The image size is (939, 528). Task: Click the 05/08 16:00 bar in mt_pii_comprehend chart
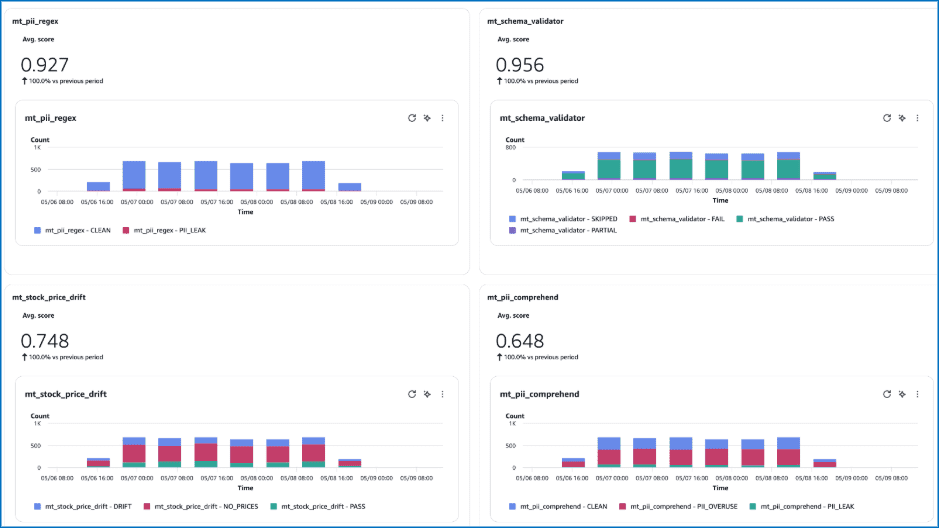click(x=825, y=463)
